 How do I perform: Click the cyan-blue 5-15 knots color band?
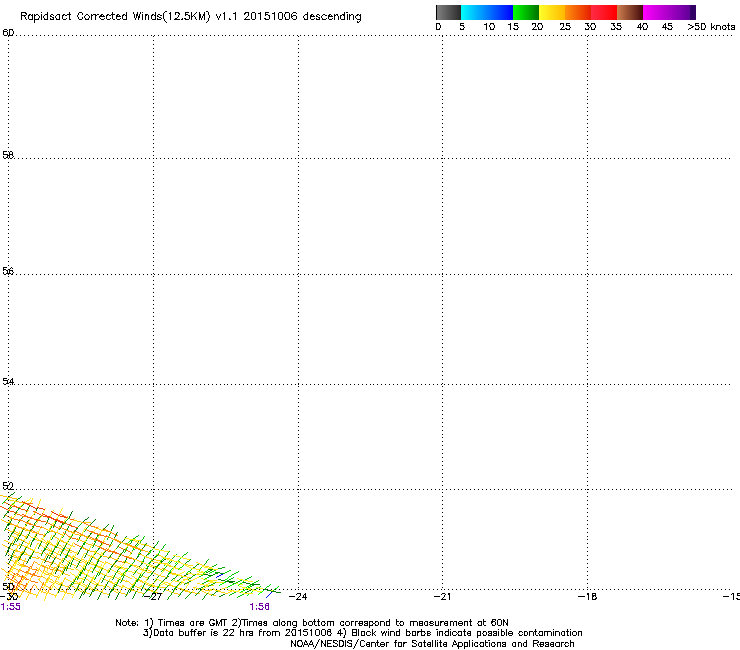click(x=487, y=12)
